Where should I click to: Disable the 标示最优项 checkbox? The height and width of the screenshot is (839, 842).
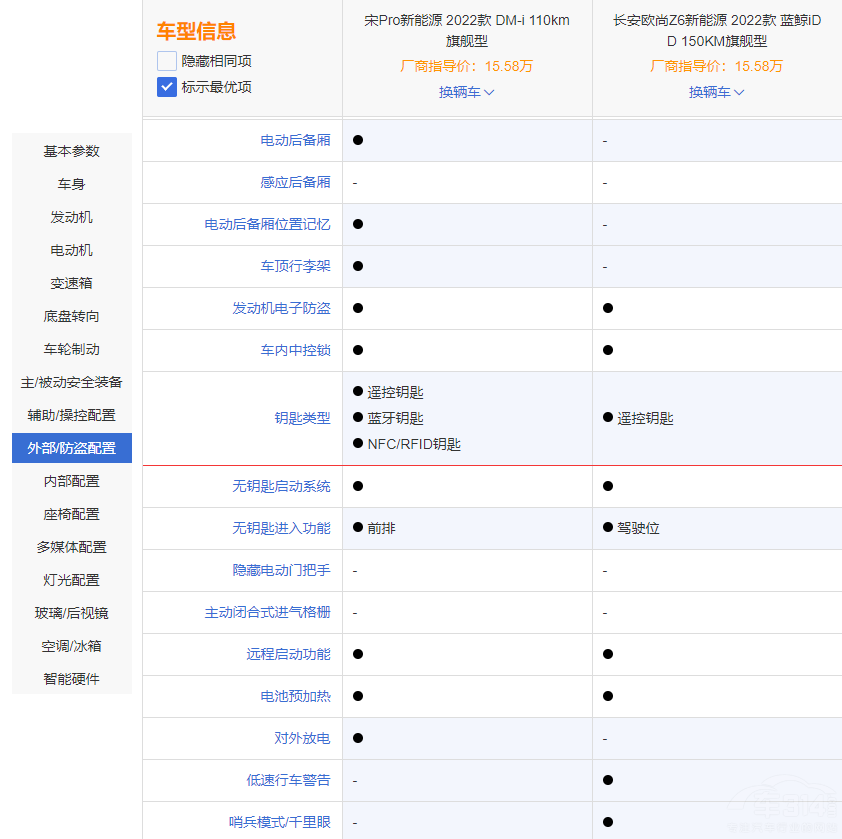167,87
